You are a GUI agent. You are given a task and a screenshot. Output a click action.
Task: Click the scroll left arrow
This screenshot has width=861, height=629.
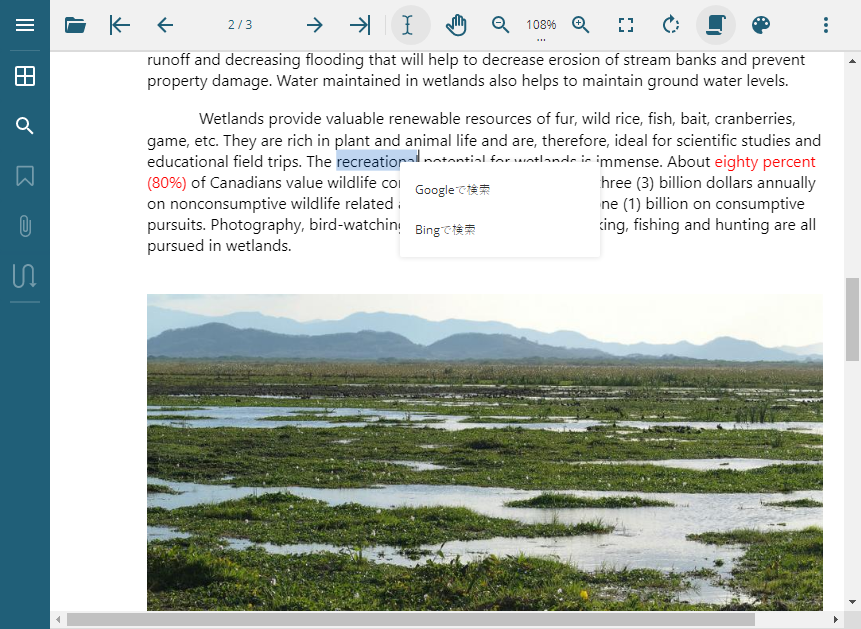click(x=58, y=620)
